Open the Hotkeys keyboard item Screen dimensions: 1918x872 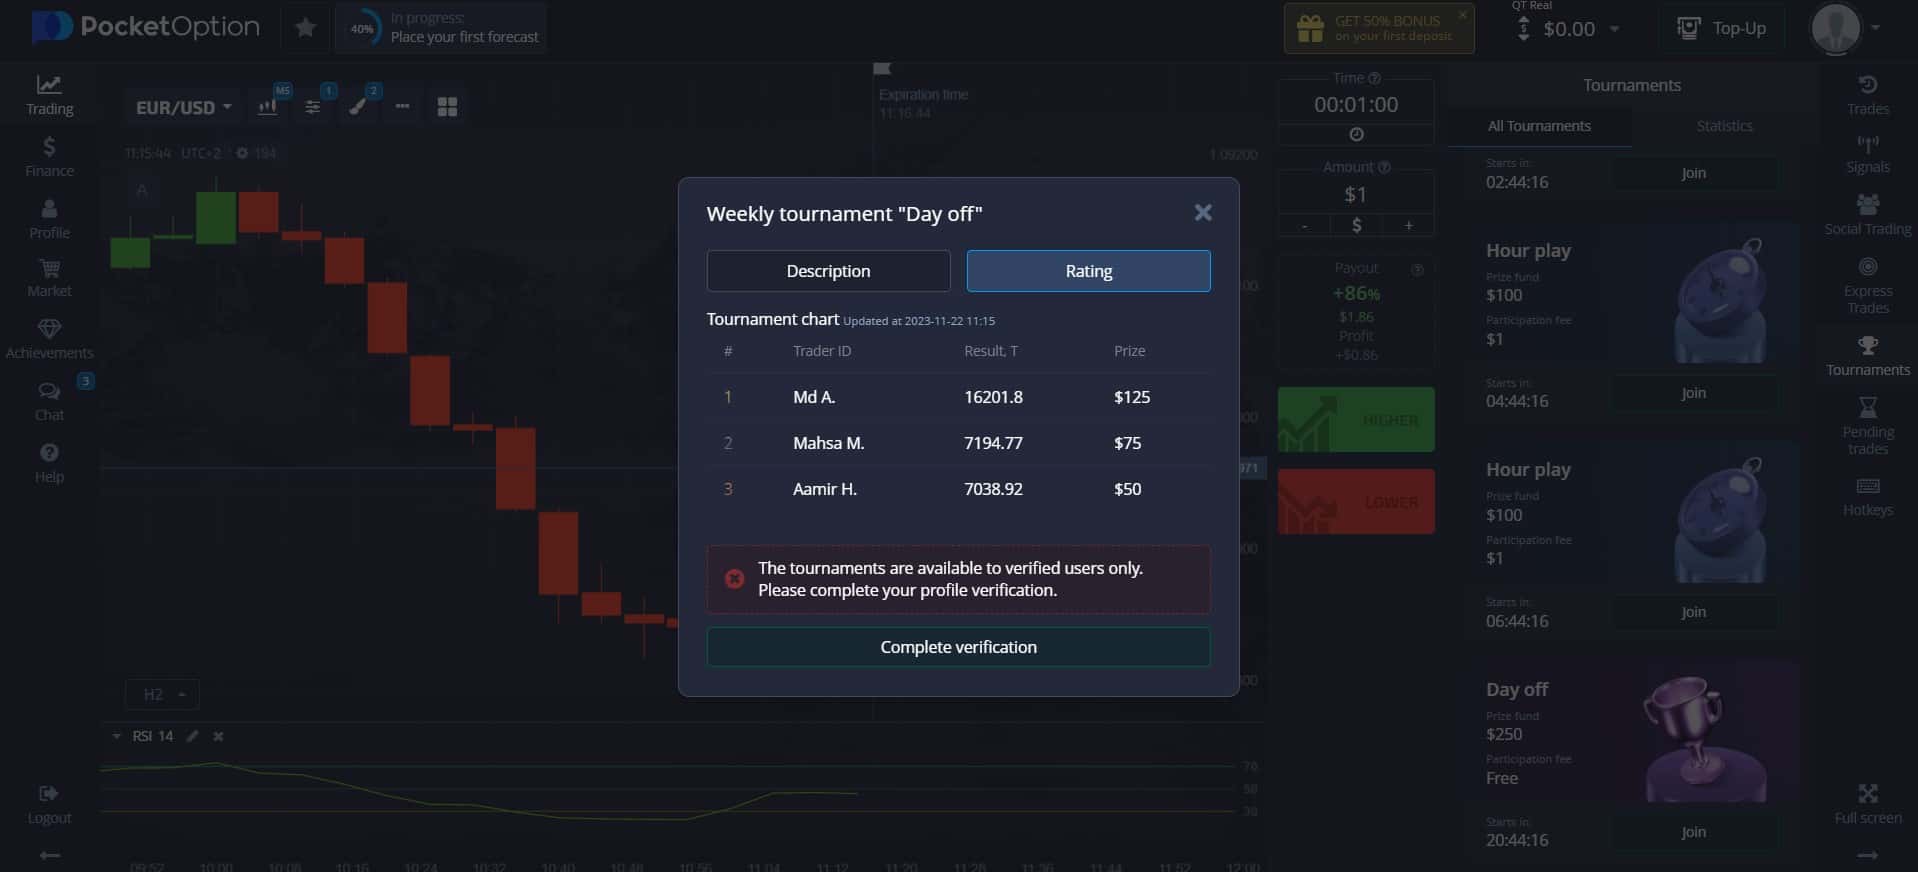1867,497
